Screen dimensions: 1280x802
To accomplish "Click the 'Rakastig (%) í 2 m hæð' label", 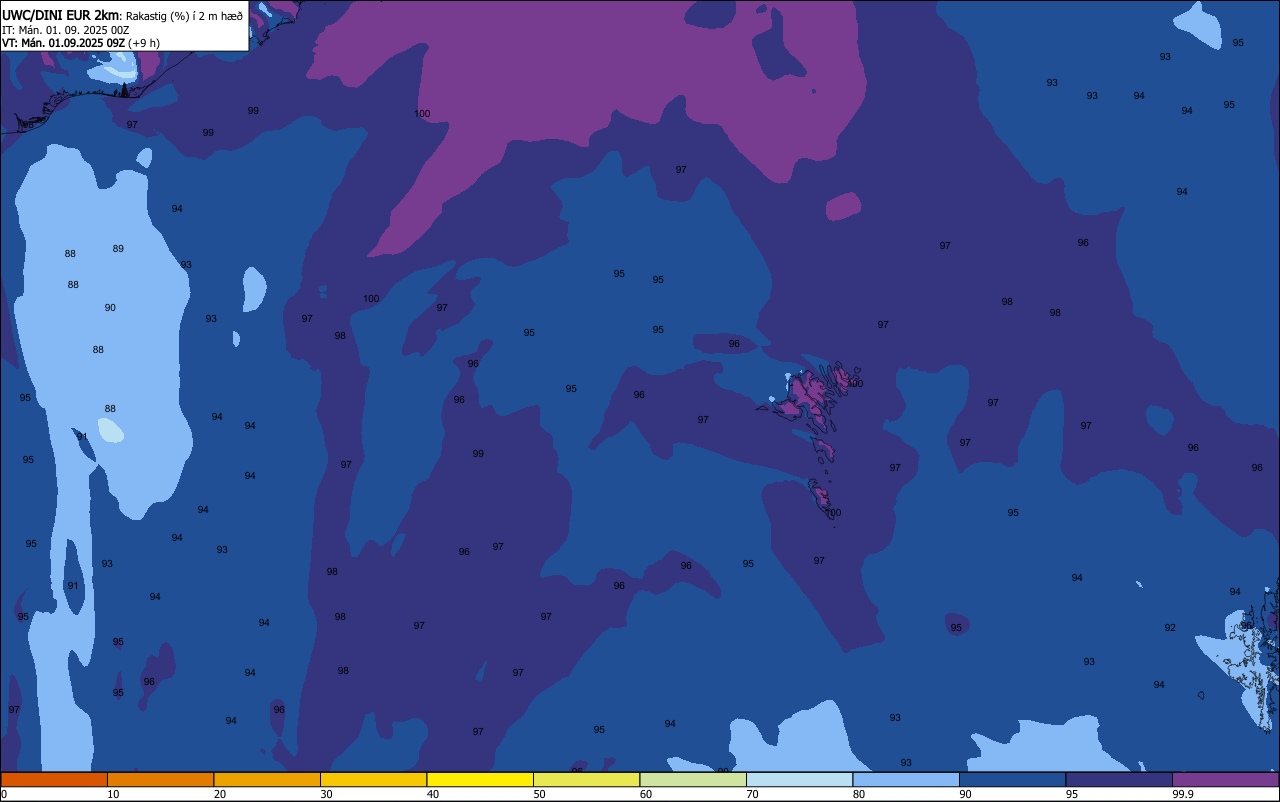I will [x=184, y=15].
